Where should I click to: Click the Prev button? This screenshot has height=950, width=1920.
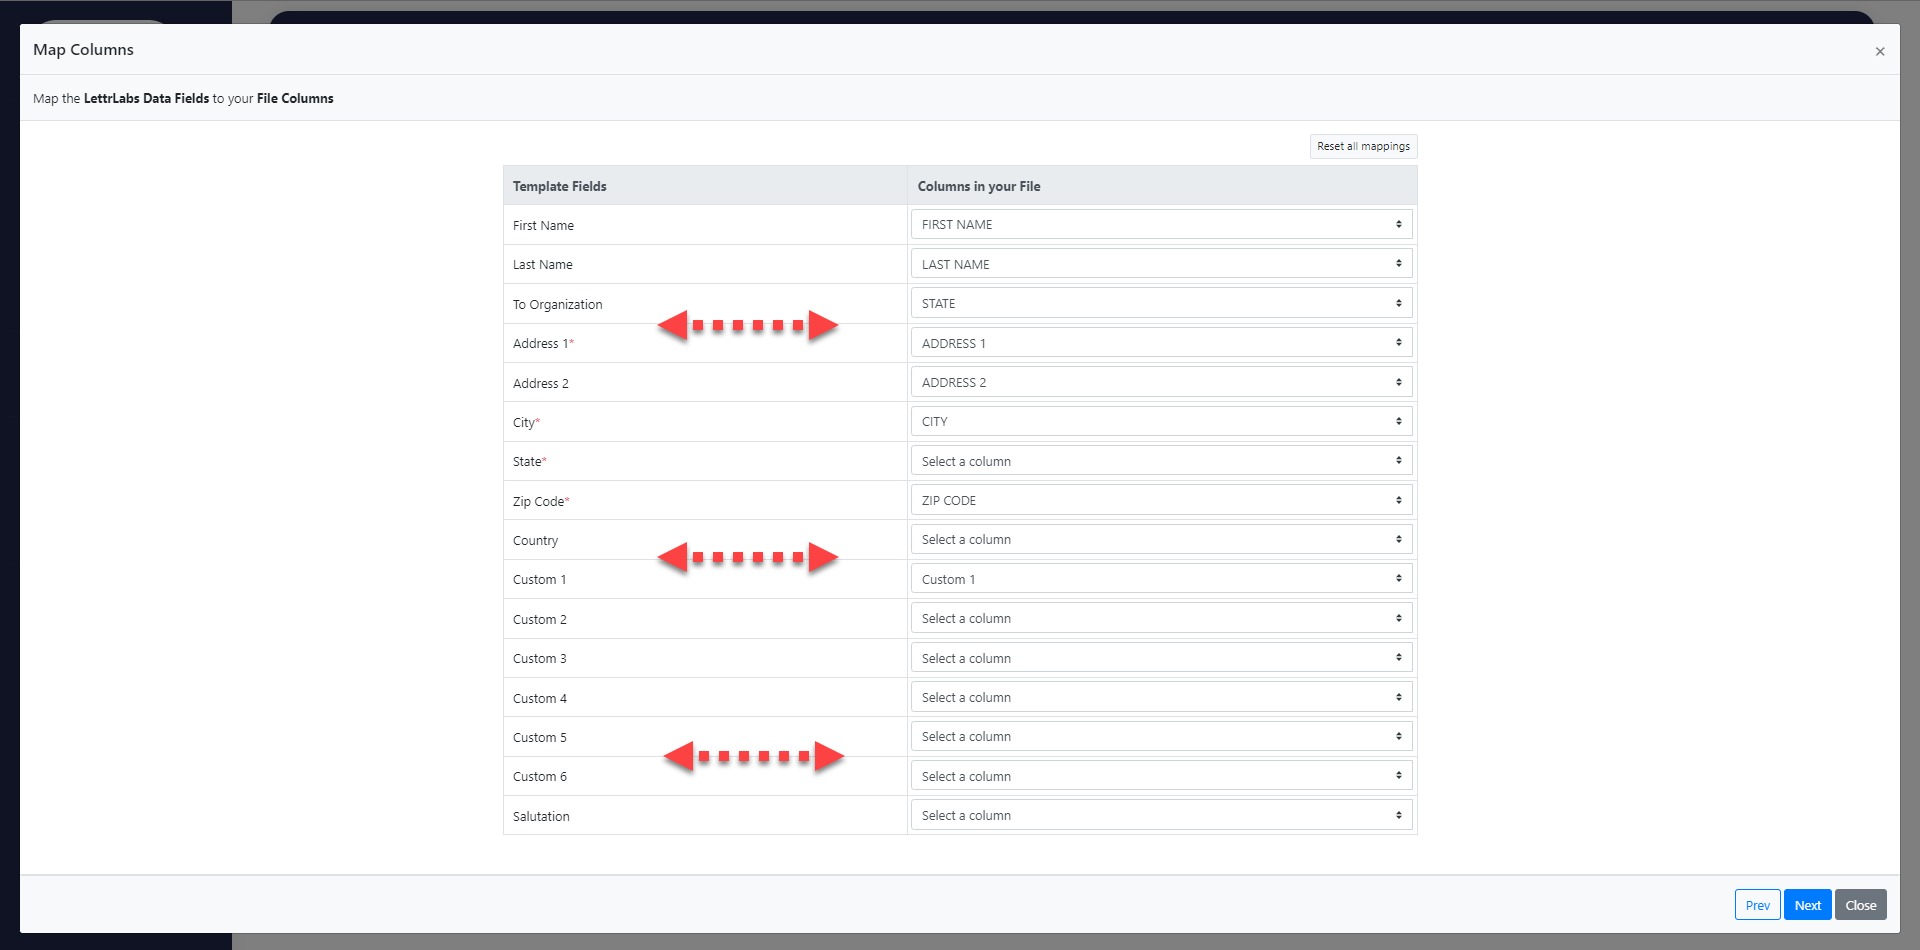click(x=1757, y=904)
